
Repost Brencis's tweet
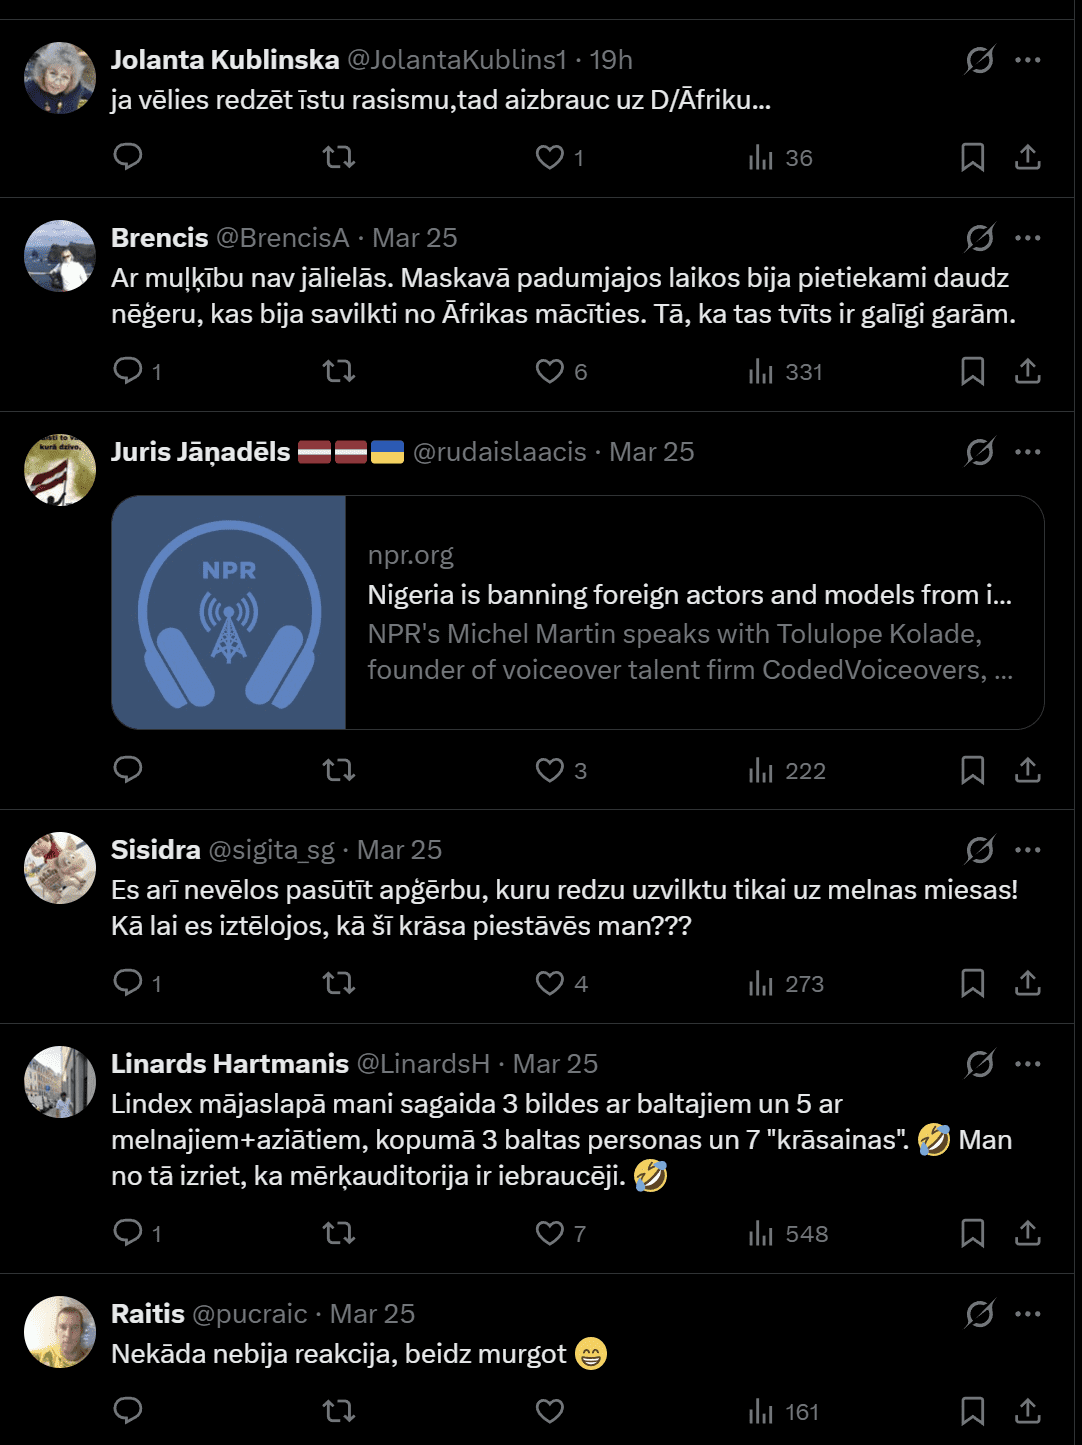click(339, 372)
